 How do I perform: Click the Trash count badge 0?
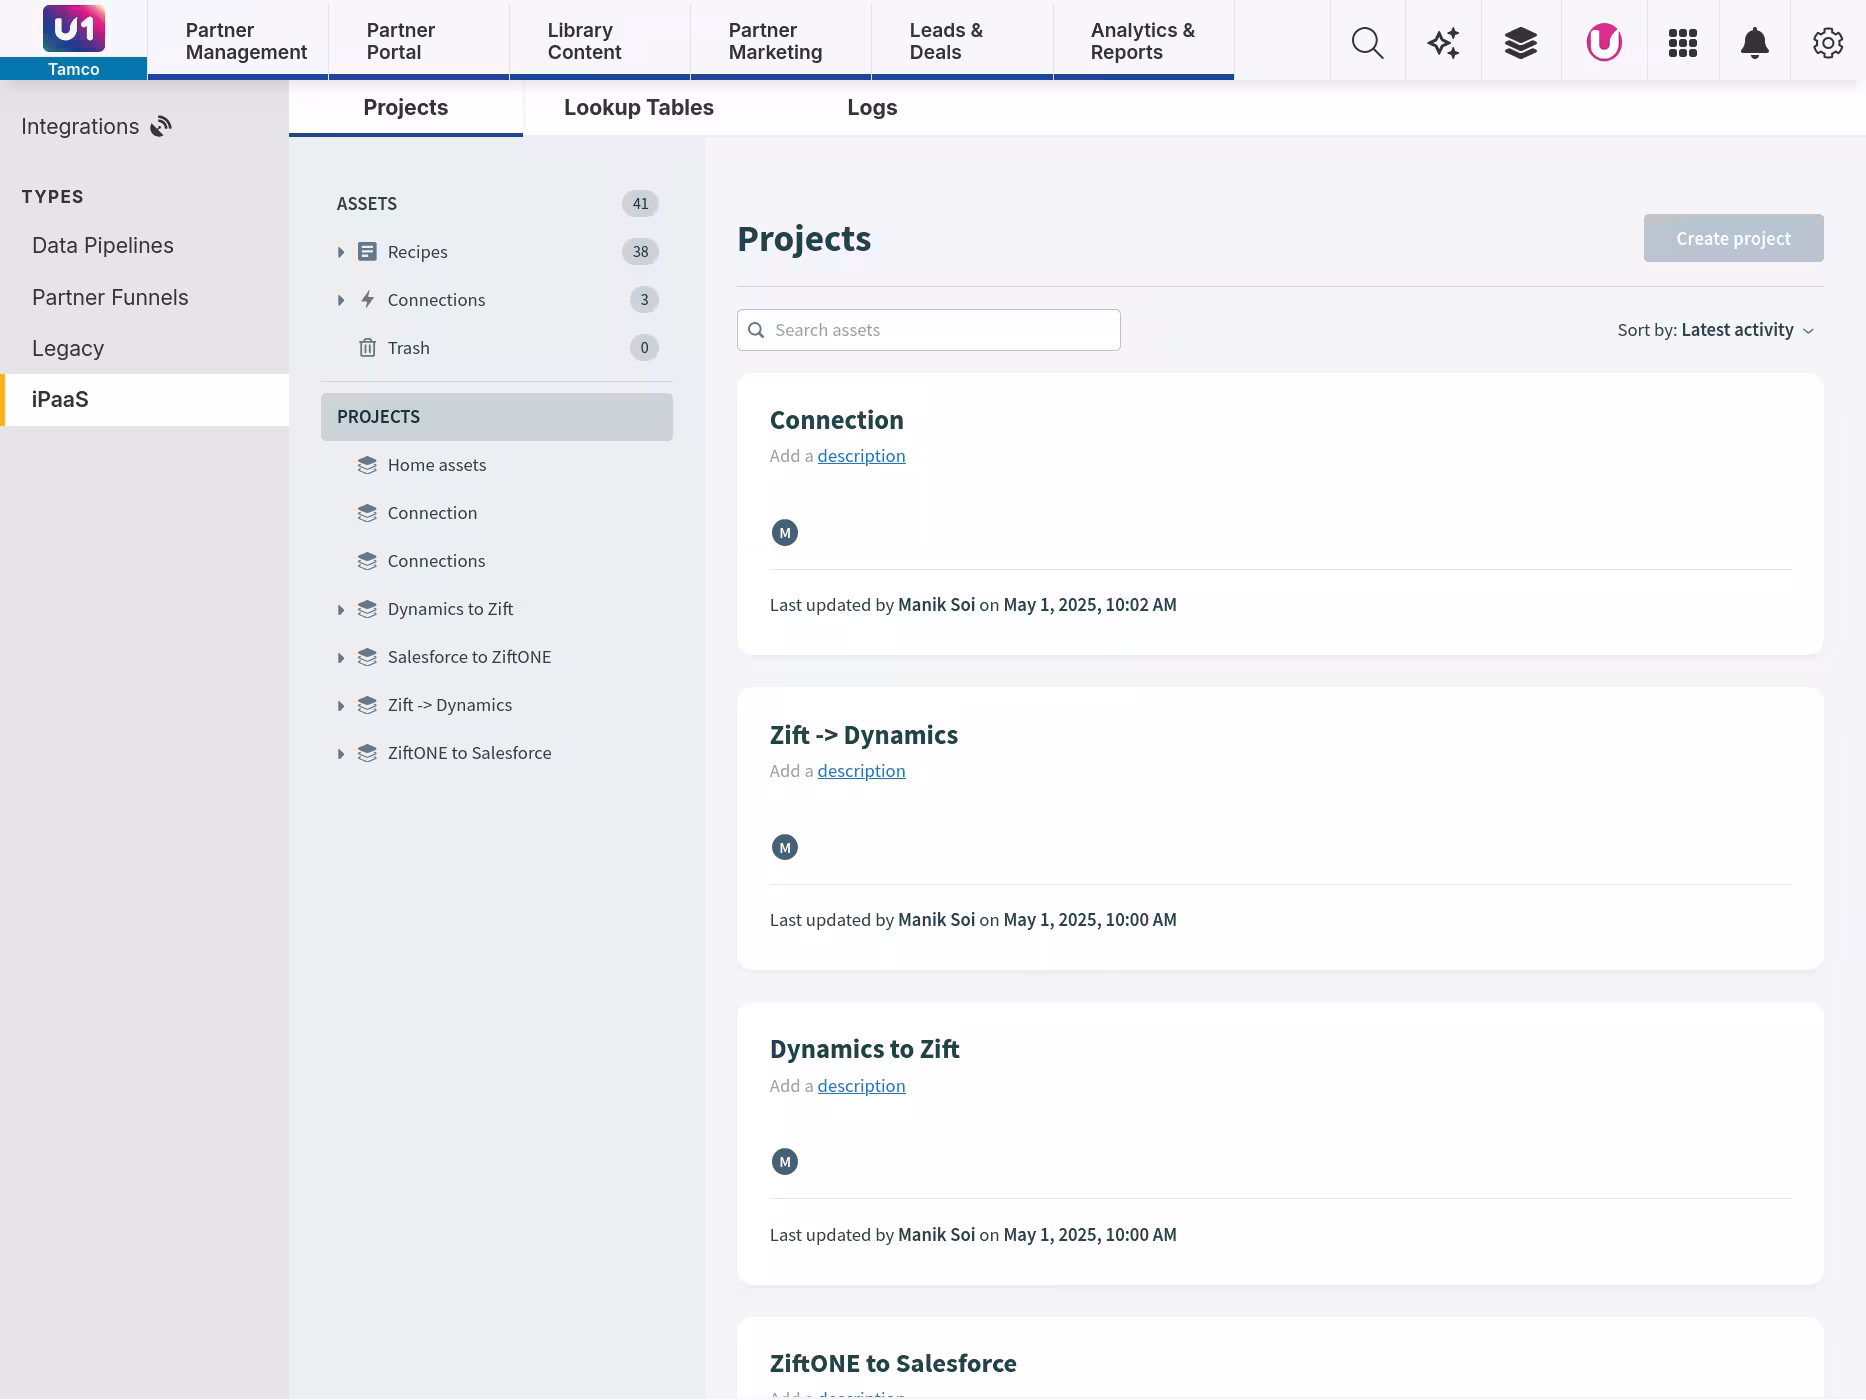[x=644, y=347]
